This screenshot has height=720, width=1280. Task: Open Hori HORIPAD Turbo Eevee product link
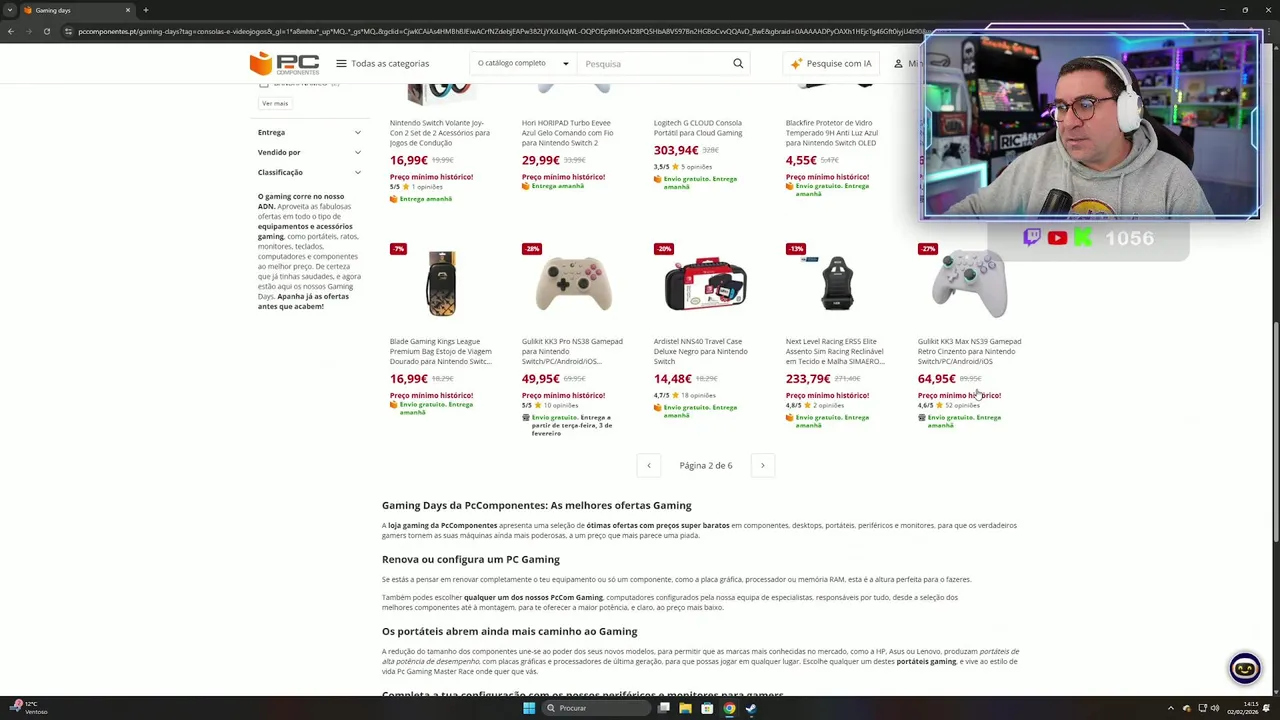coord(568,132)
